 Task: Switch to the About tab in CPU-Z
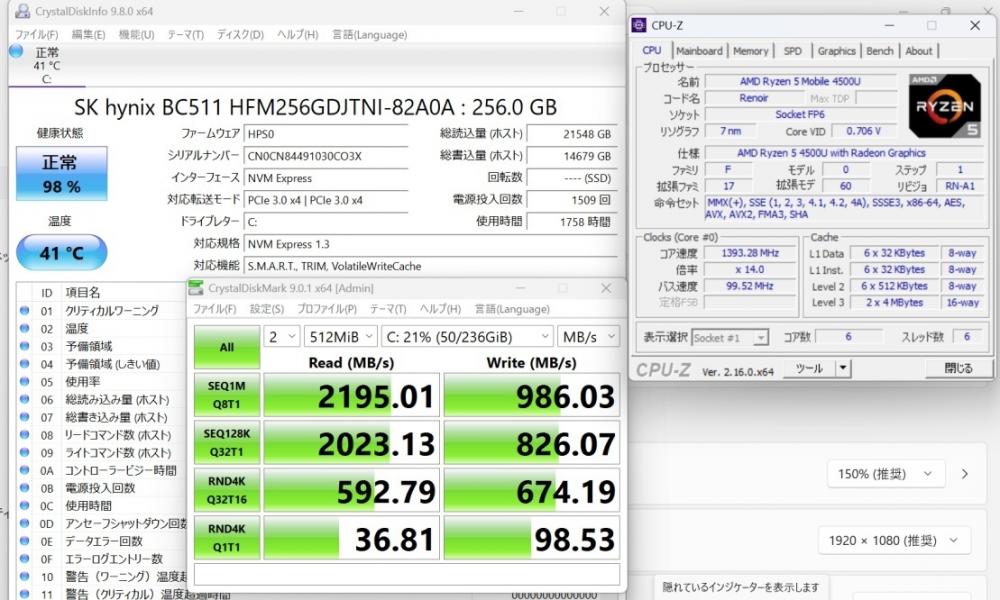click(918, 51)
